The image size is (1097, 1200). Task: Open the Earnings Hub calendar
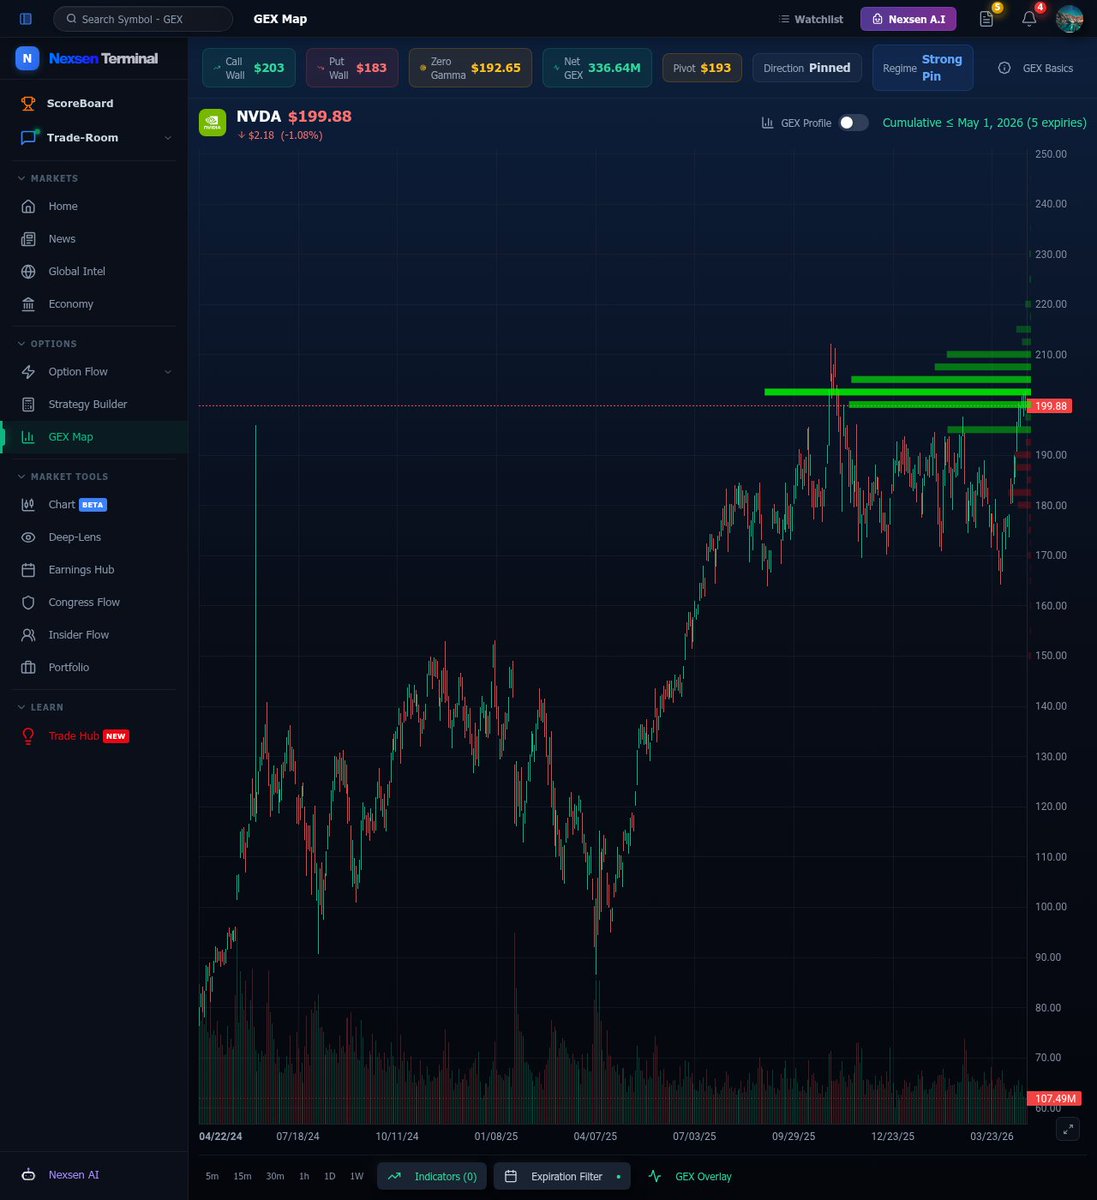coord(82,570)
